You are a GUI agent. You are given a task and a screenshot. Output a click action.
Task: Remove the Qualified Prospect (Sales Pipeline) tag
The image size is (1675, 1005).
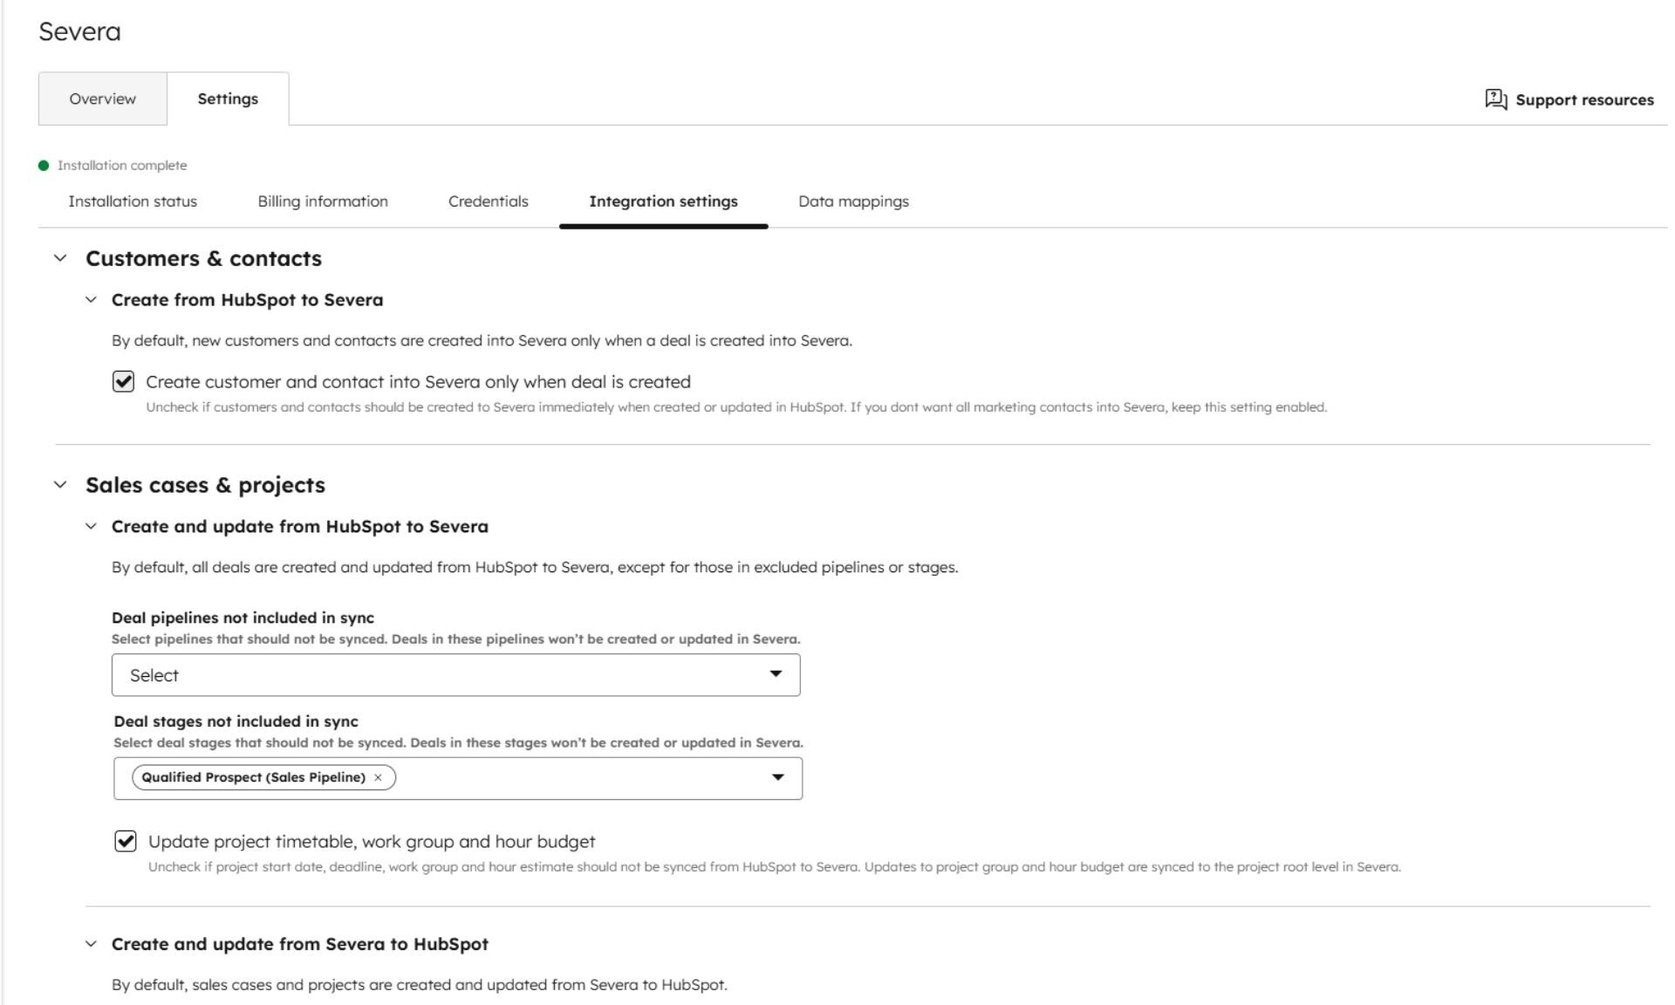[x=378, y=778]
